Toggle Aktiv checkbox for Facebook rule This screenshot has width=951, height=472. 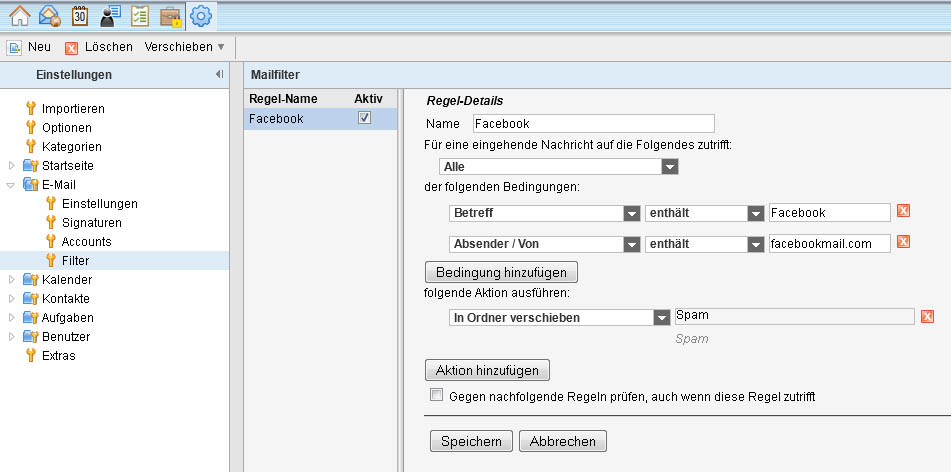tap(364, 118)
